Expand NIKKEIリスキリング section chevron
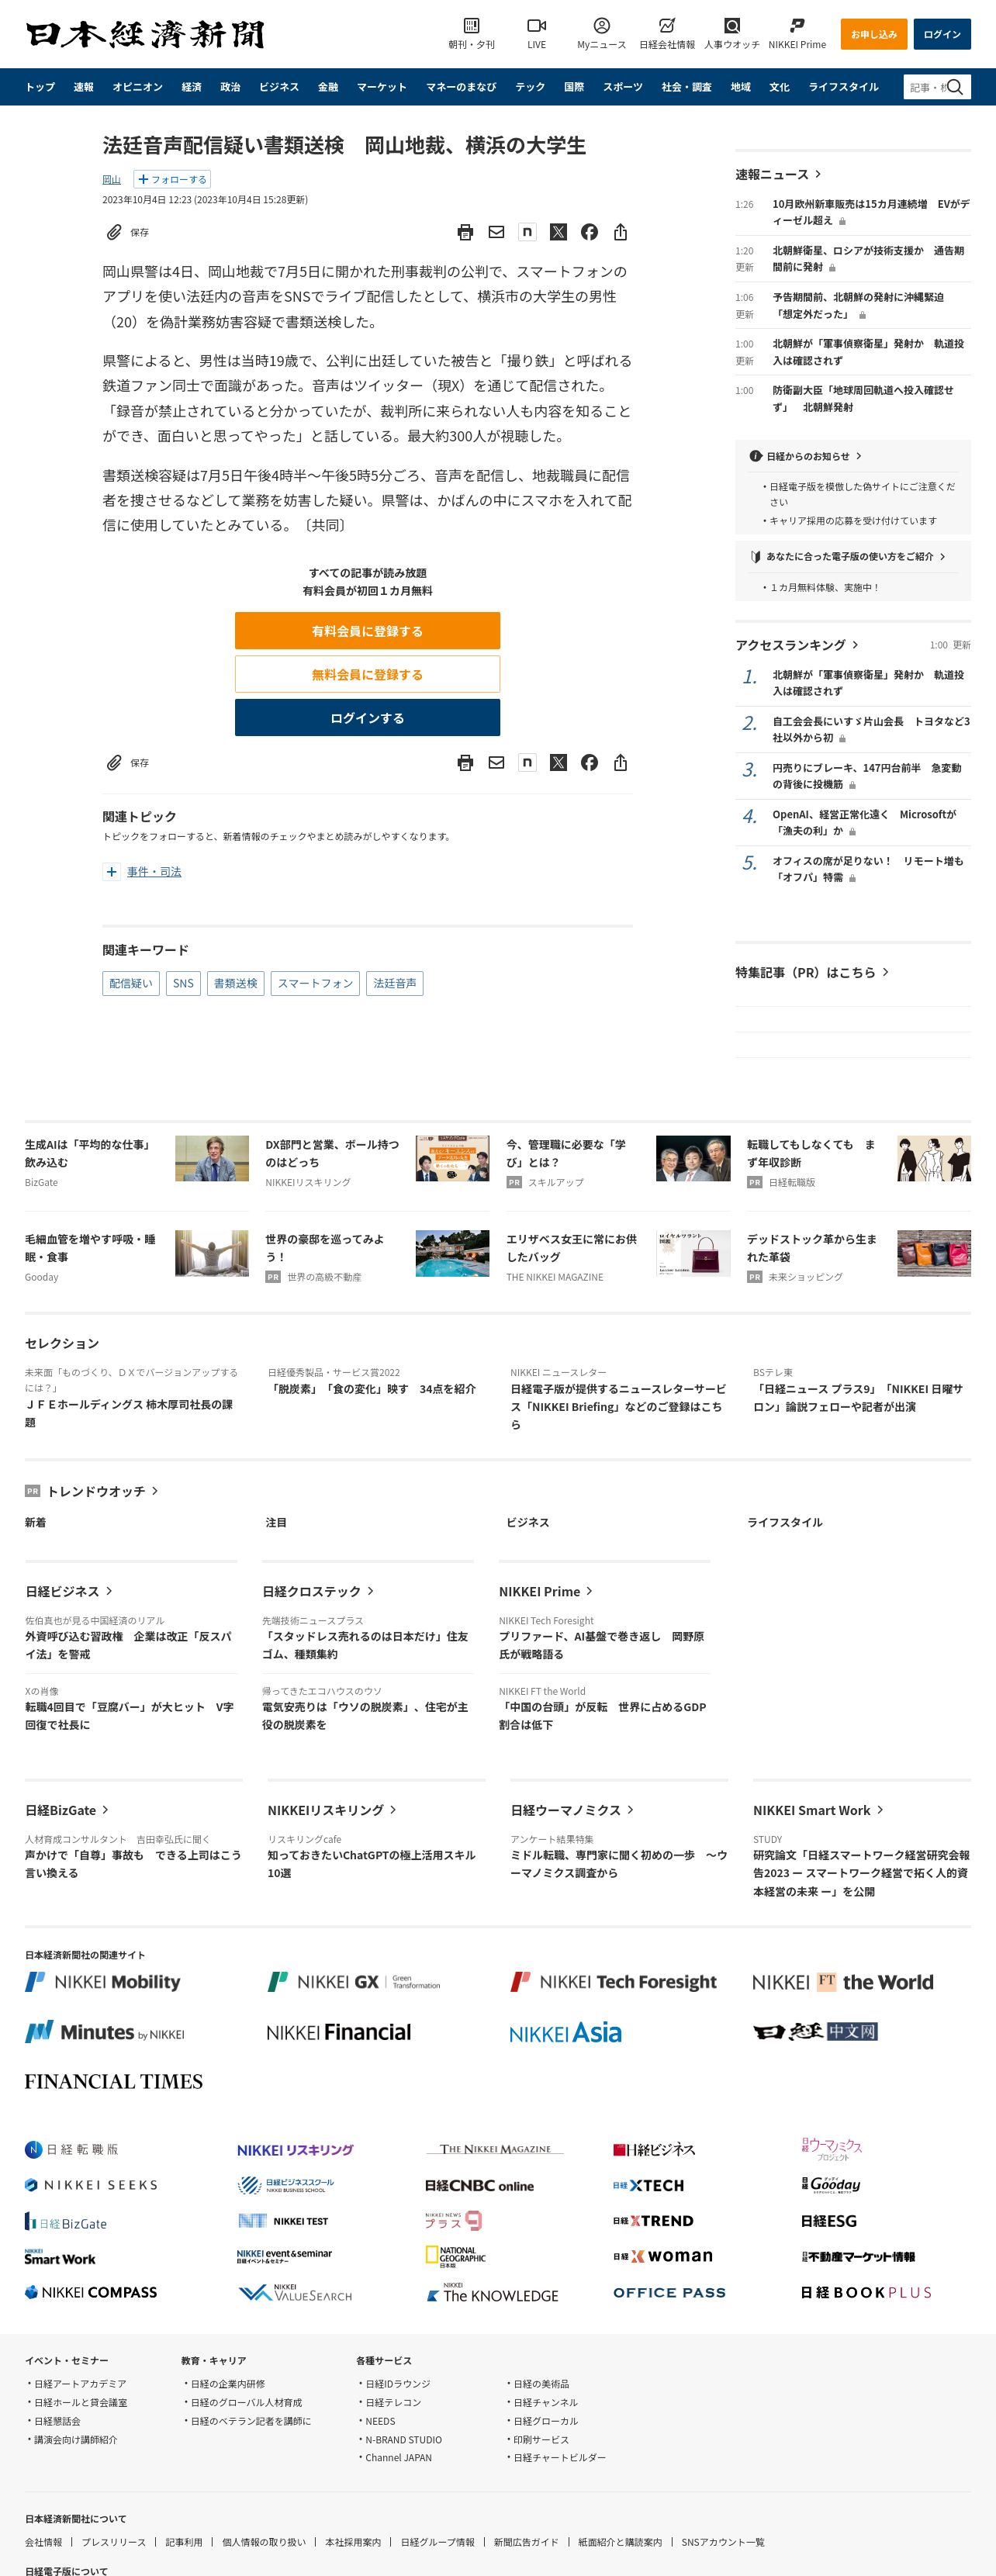 393,1810
